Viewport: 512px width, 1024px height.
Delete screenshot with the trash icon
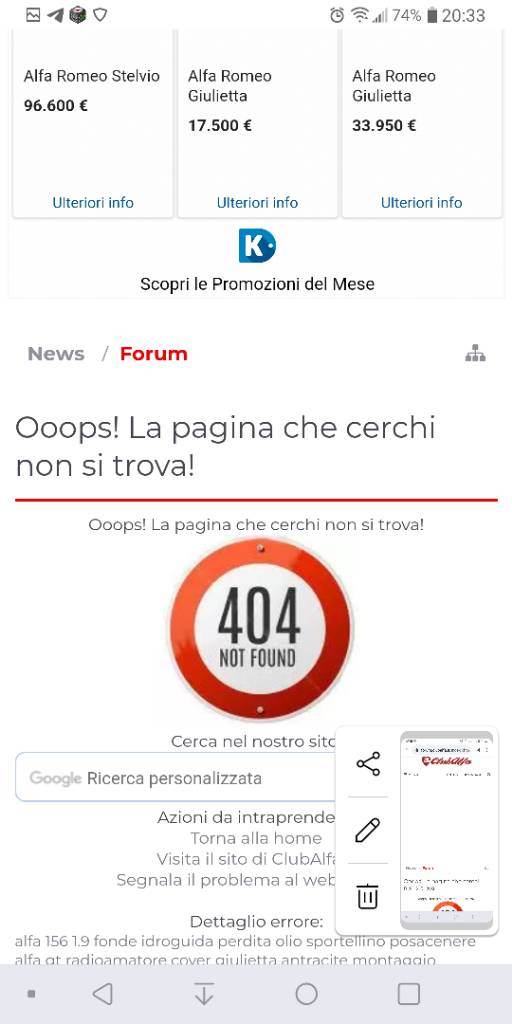pos(368,895)
